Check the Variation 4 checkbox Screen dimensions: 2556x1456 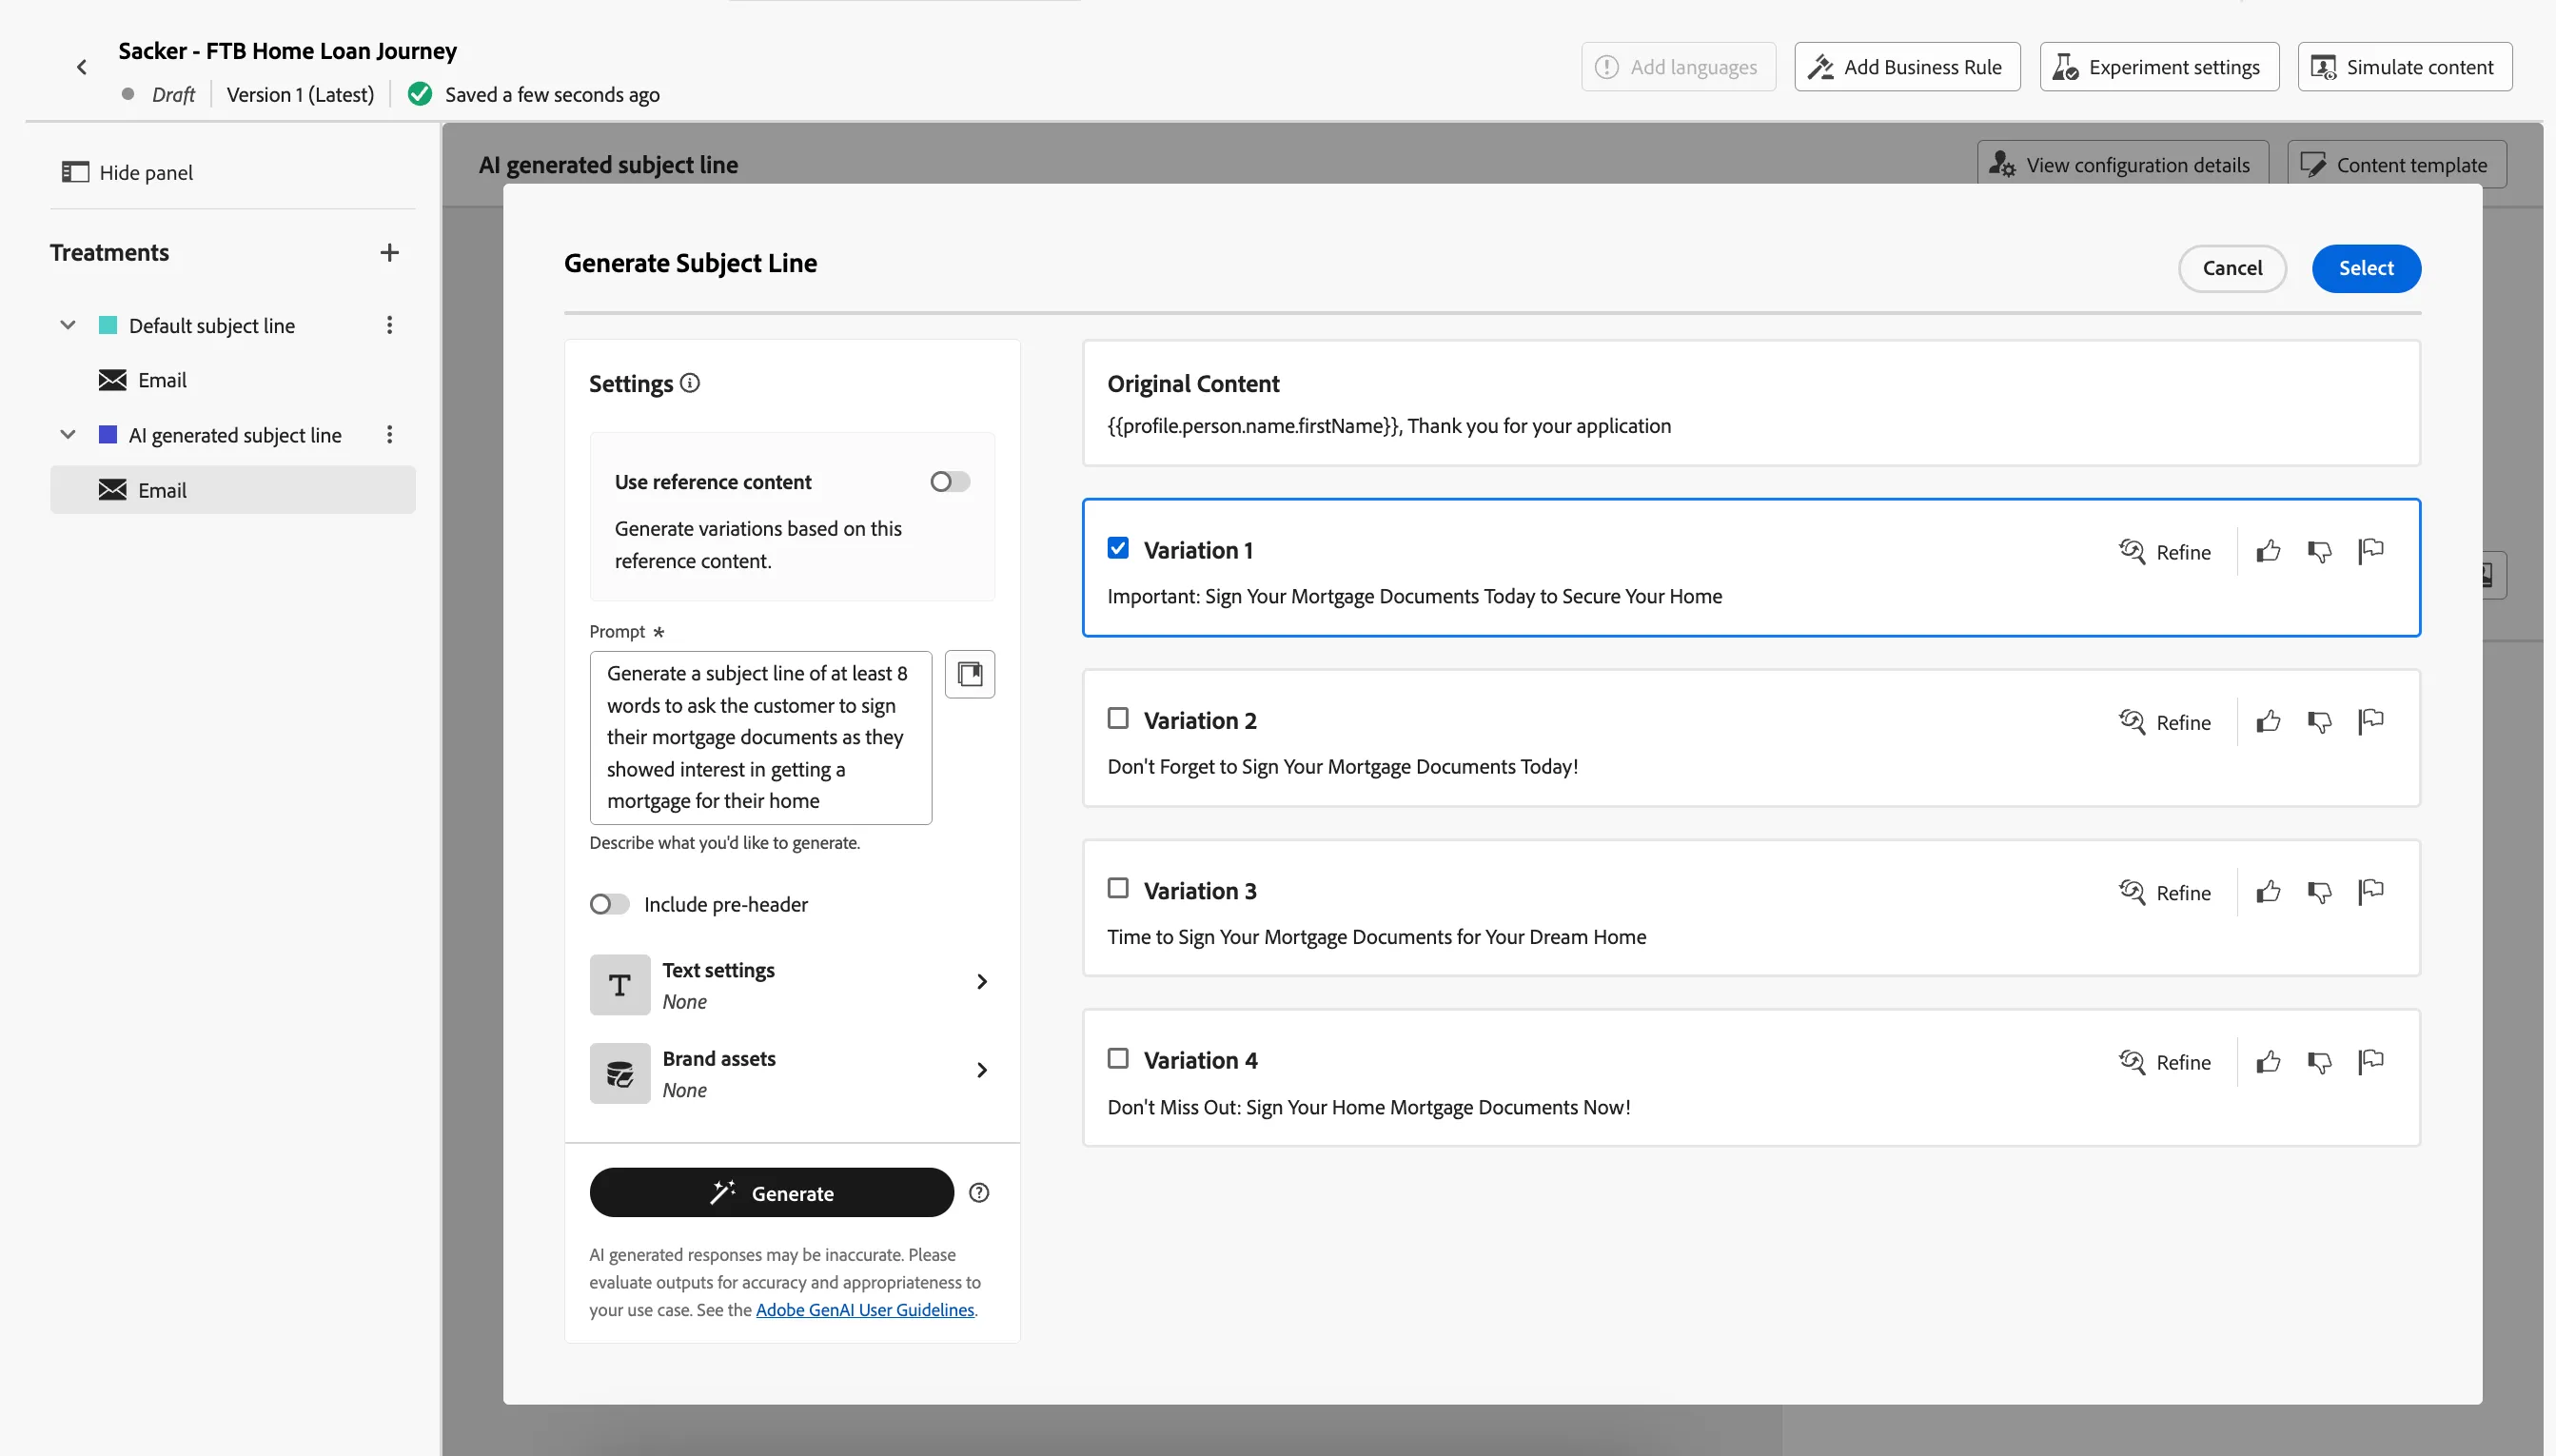click(1118, 1058)
